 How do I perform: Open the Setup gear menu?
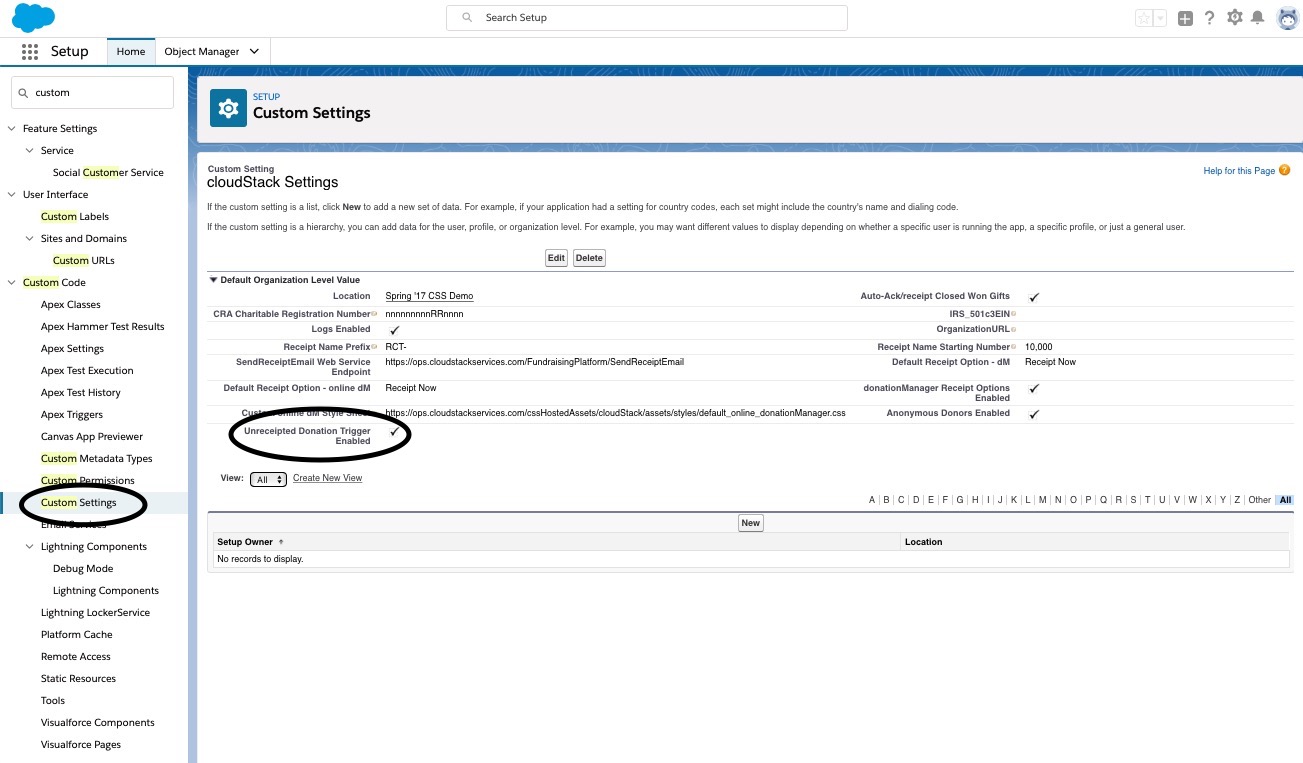pos(1235,18)
